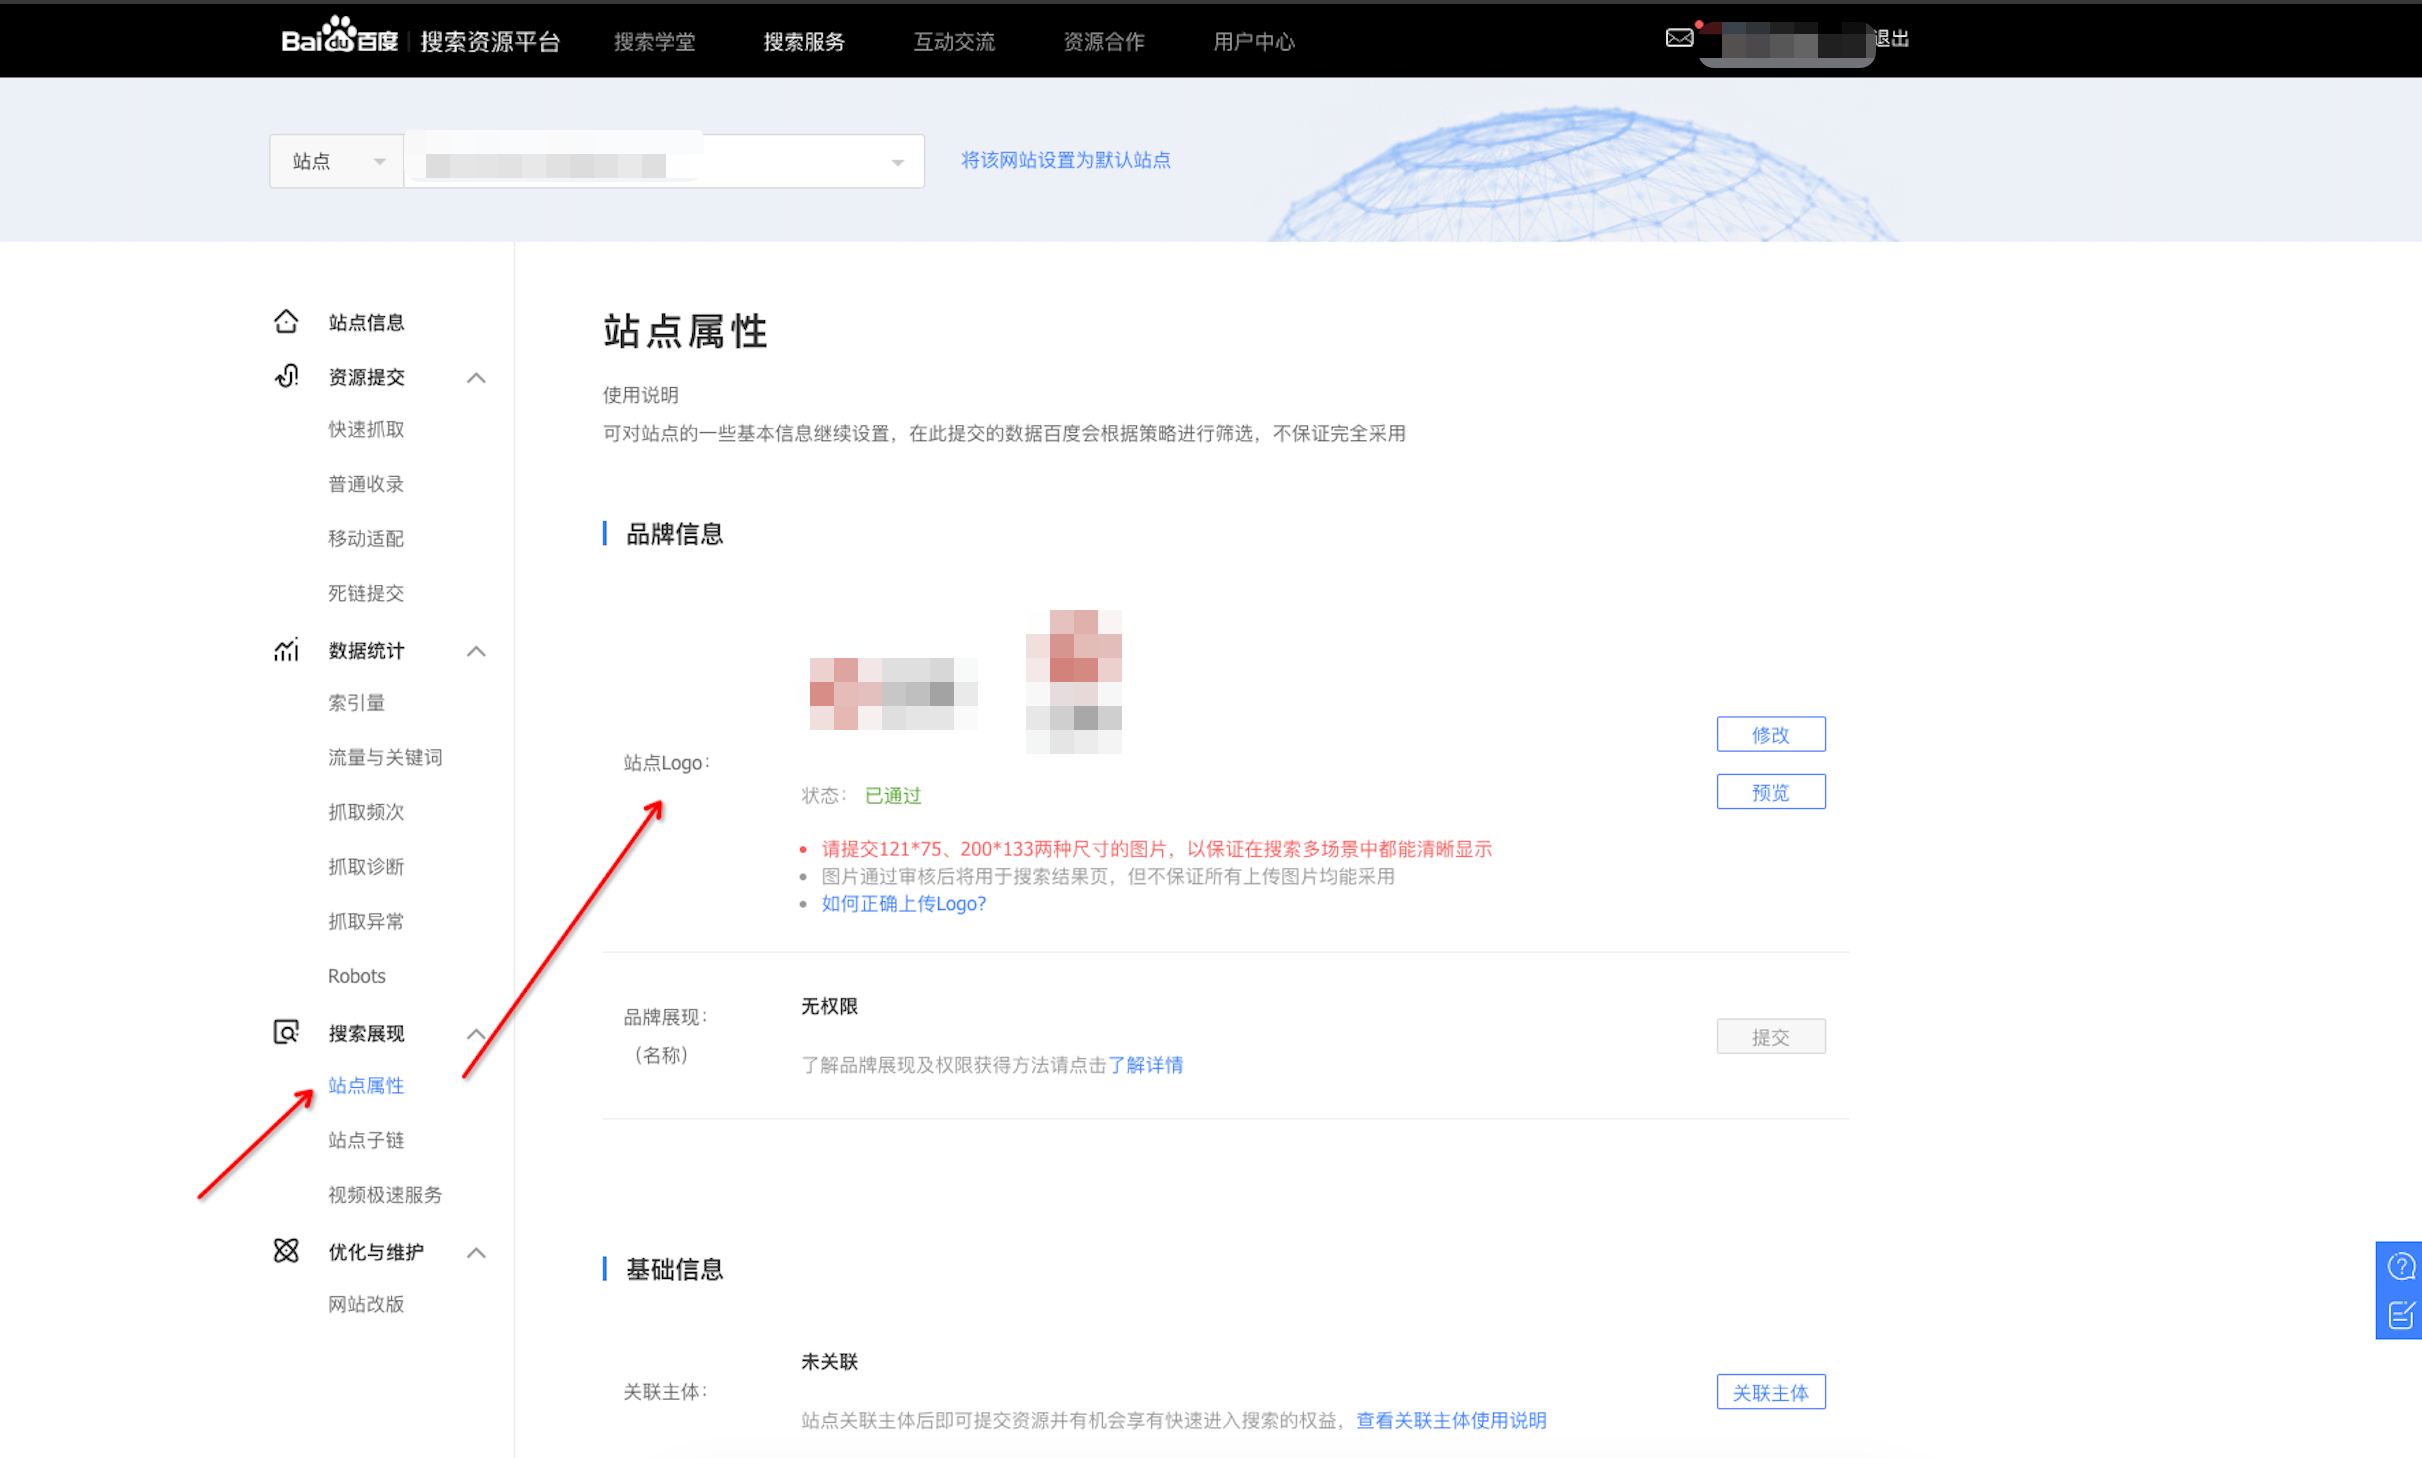
Task: Open the mail envelope notification icon
Action: tap(1679, 38)
